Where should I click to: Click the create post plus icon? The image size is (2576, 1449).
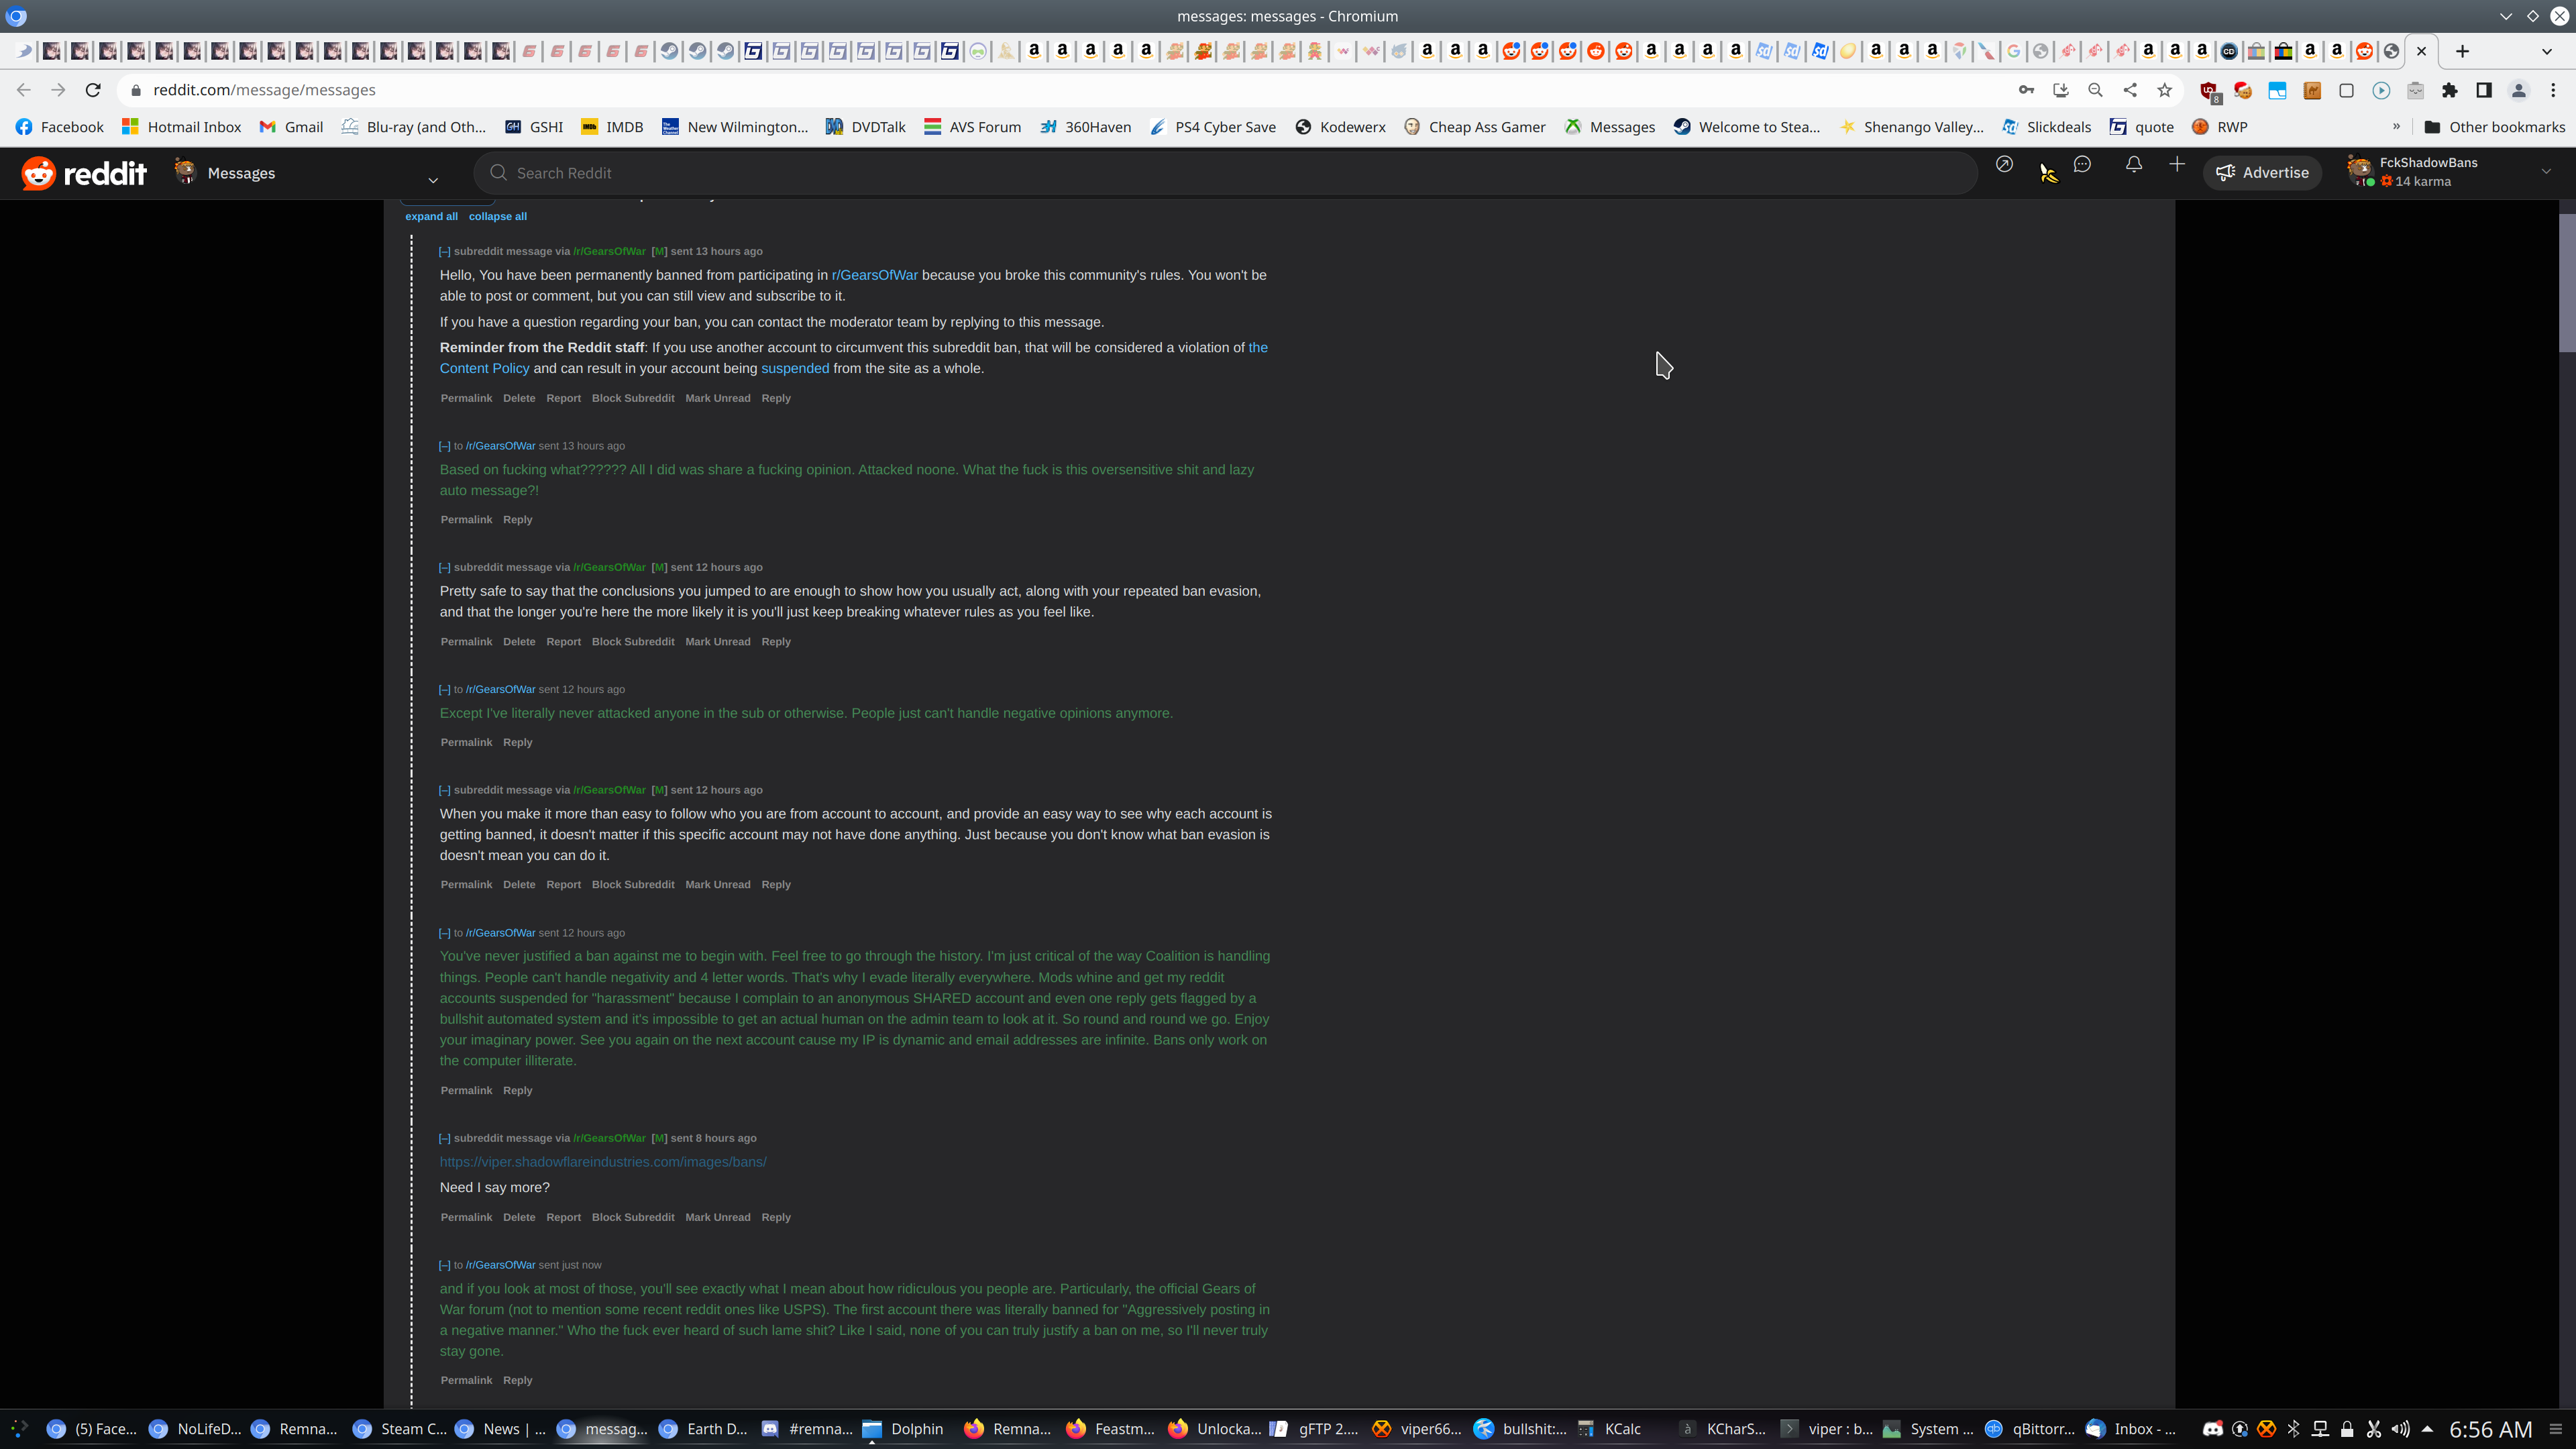(x=2177, y=165)
